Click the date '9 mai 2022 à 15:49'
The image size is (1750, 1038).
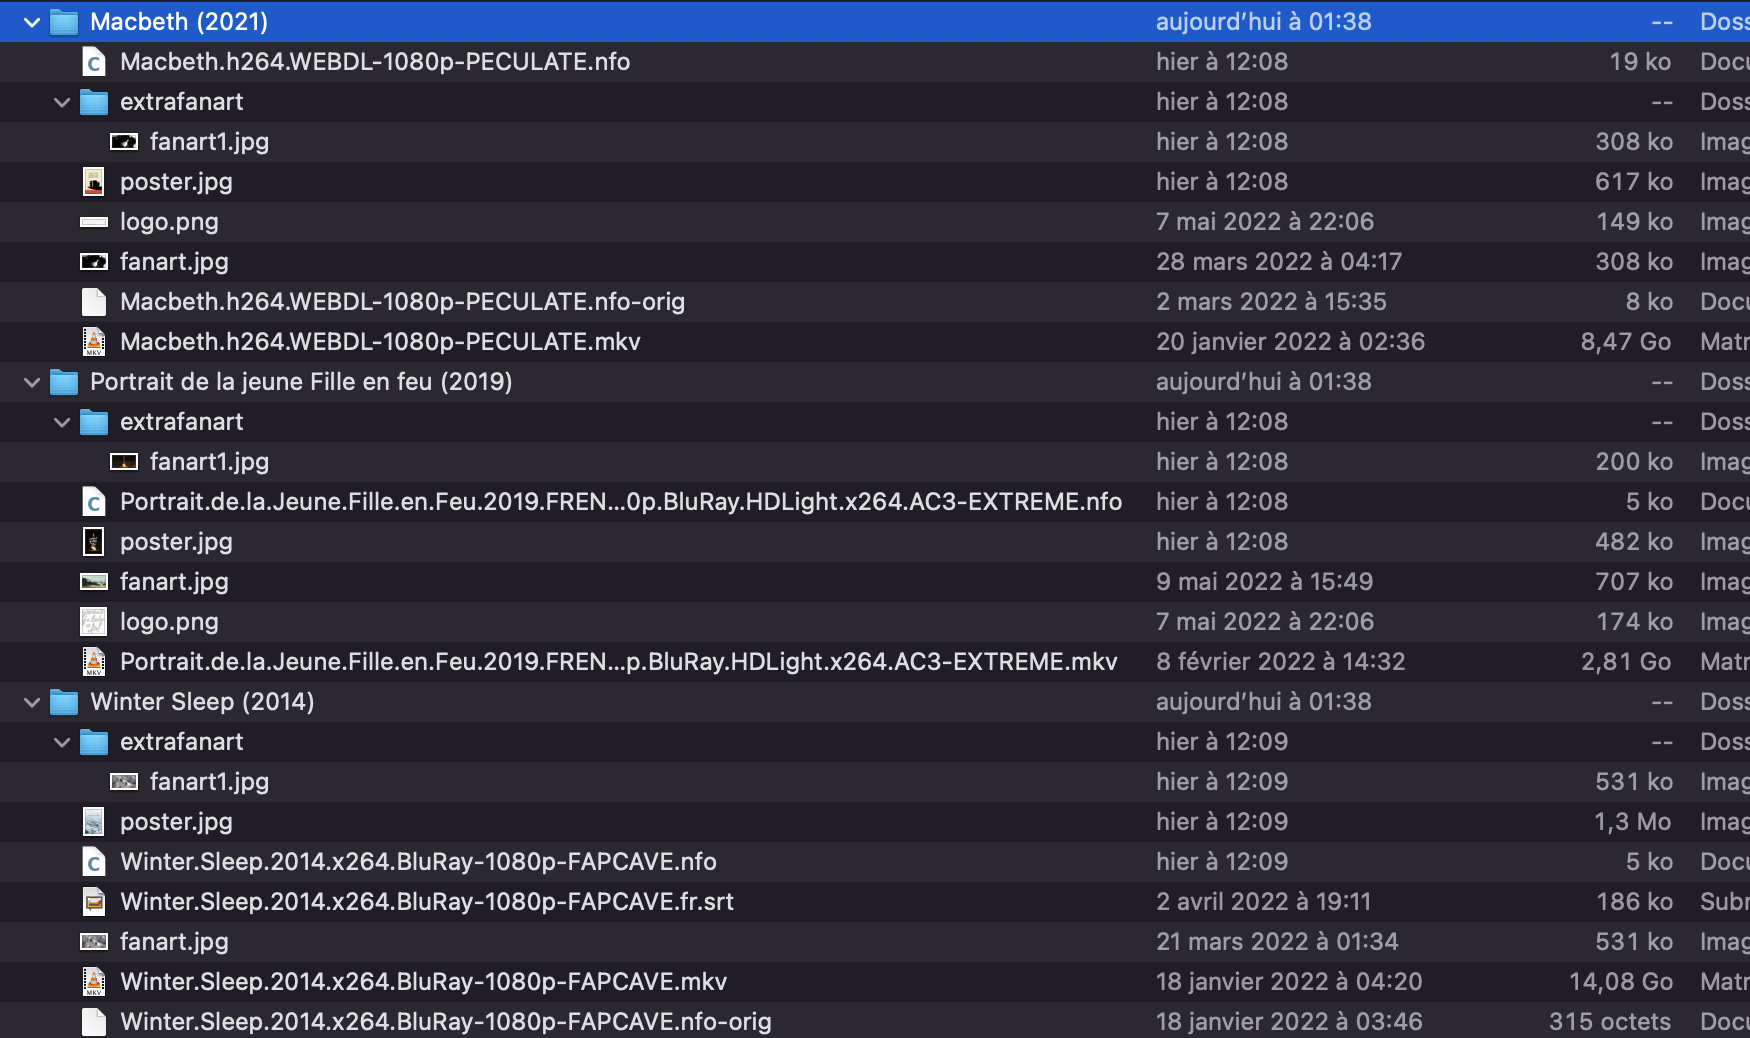pyautogui.click(x=1265, y=582)
